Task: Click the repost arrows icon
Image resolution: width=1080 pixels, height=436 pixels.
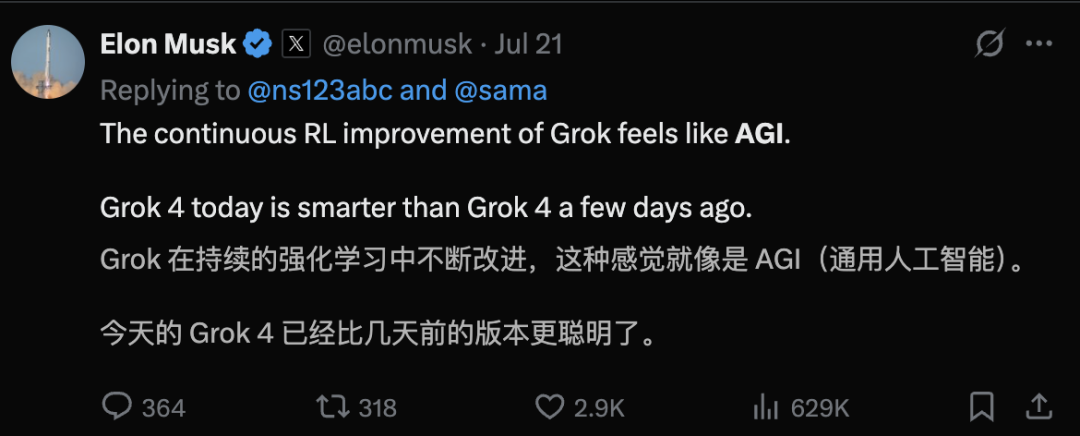Action: pyautogui.click(x=331, y=406)
